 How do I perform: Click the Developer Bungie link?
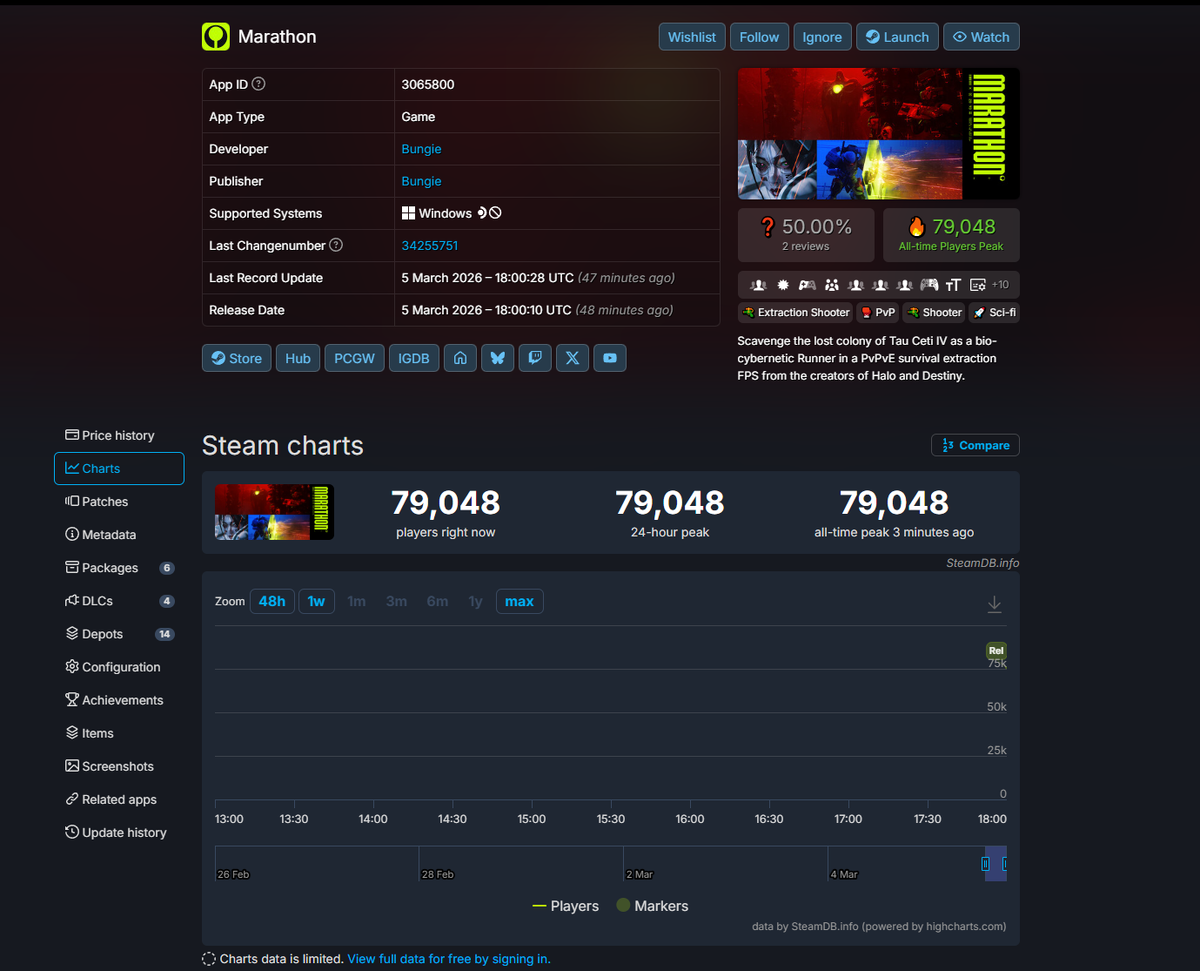(x=421, y=149)
